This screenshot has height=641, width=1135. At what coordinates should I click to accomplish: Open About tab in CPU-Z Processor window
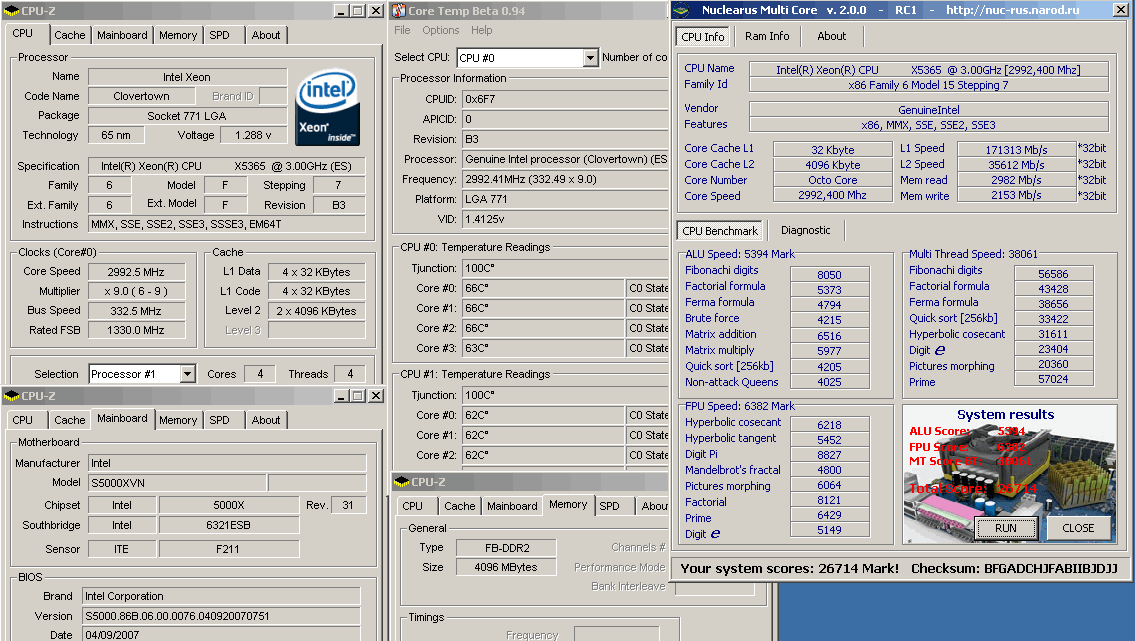[266, 35]
